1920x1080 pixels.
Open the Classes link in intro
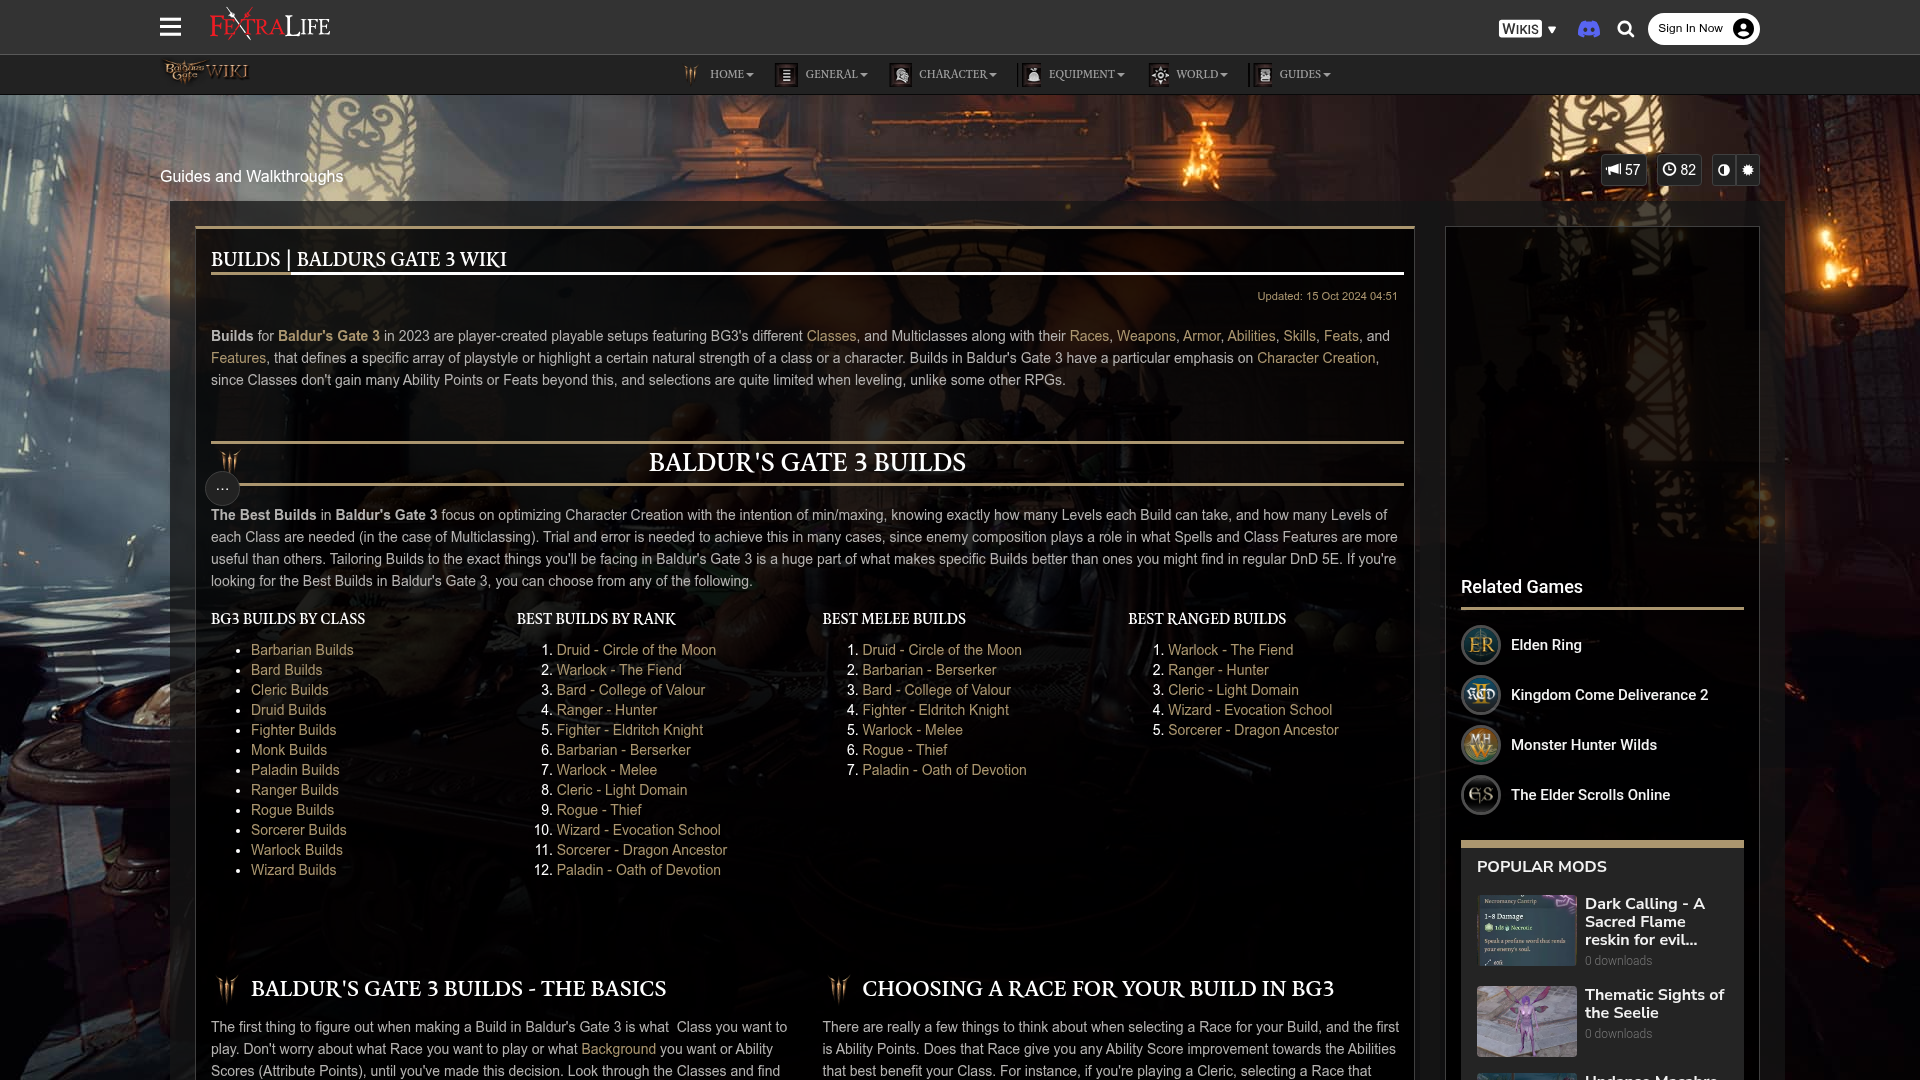(831, 336)
